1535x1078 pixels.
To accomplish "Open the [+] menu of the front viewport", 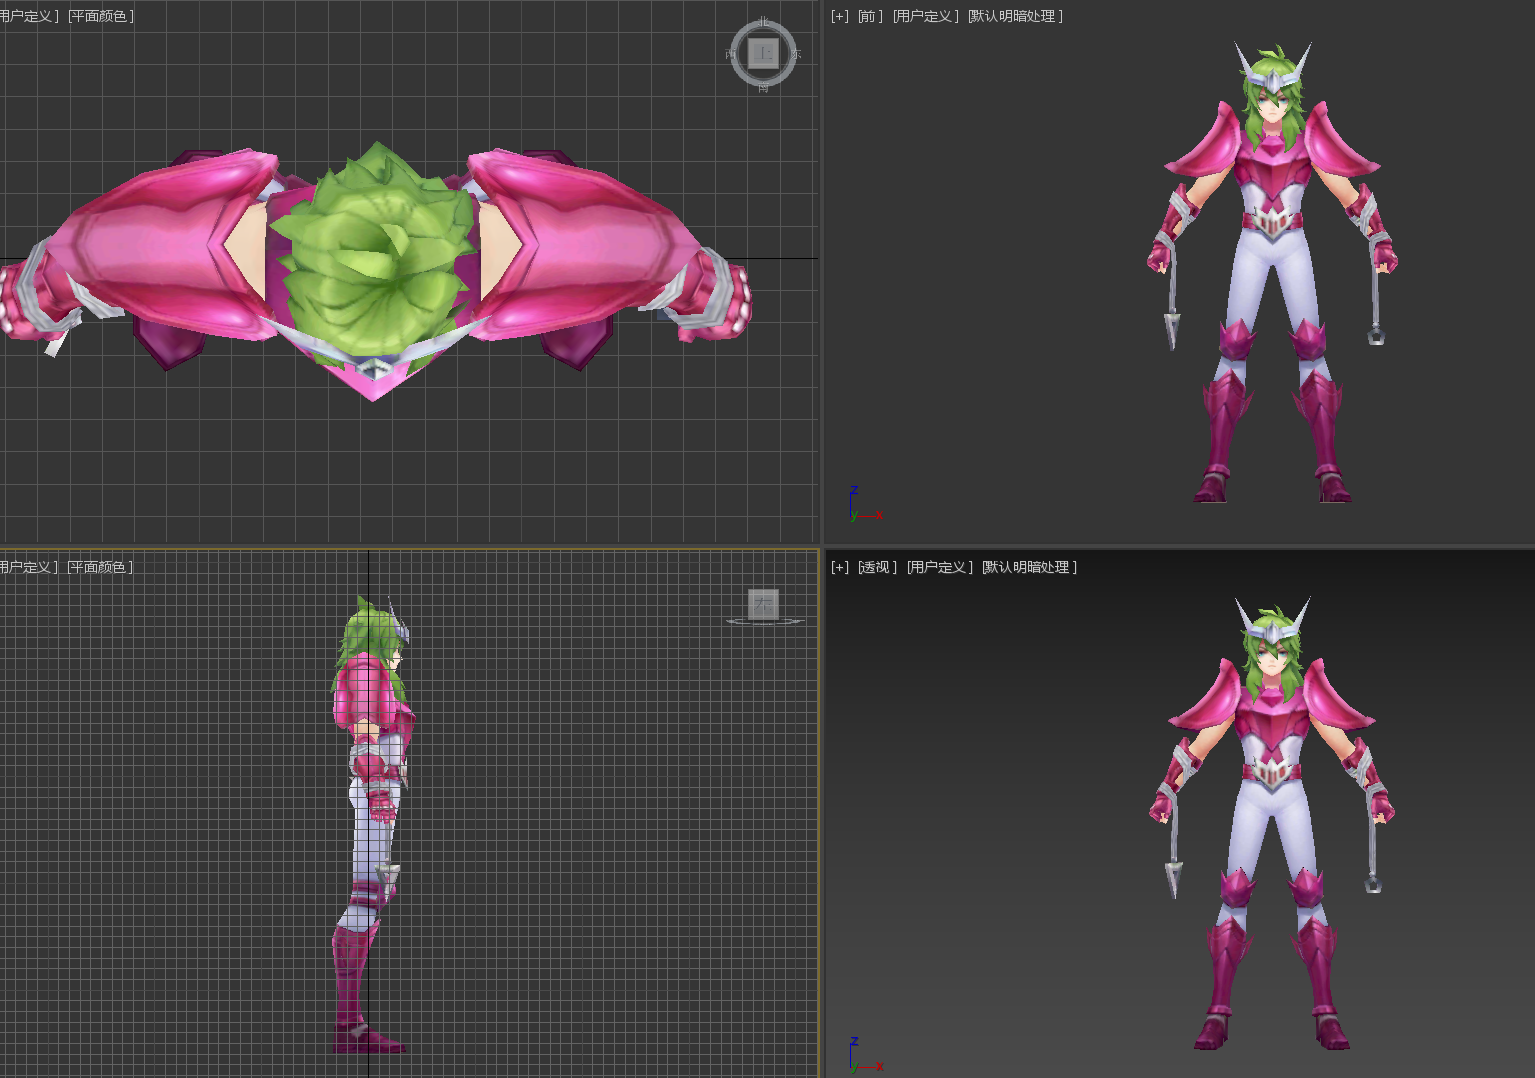I will [840, 16].
